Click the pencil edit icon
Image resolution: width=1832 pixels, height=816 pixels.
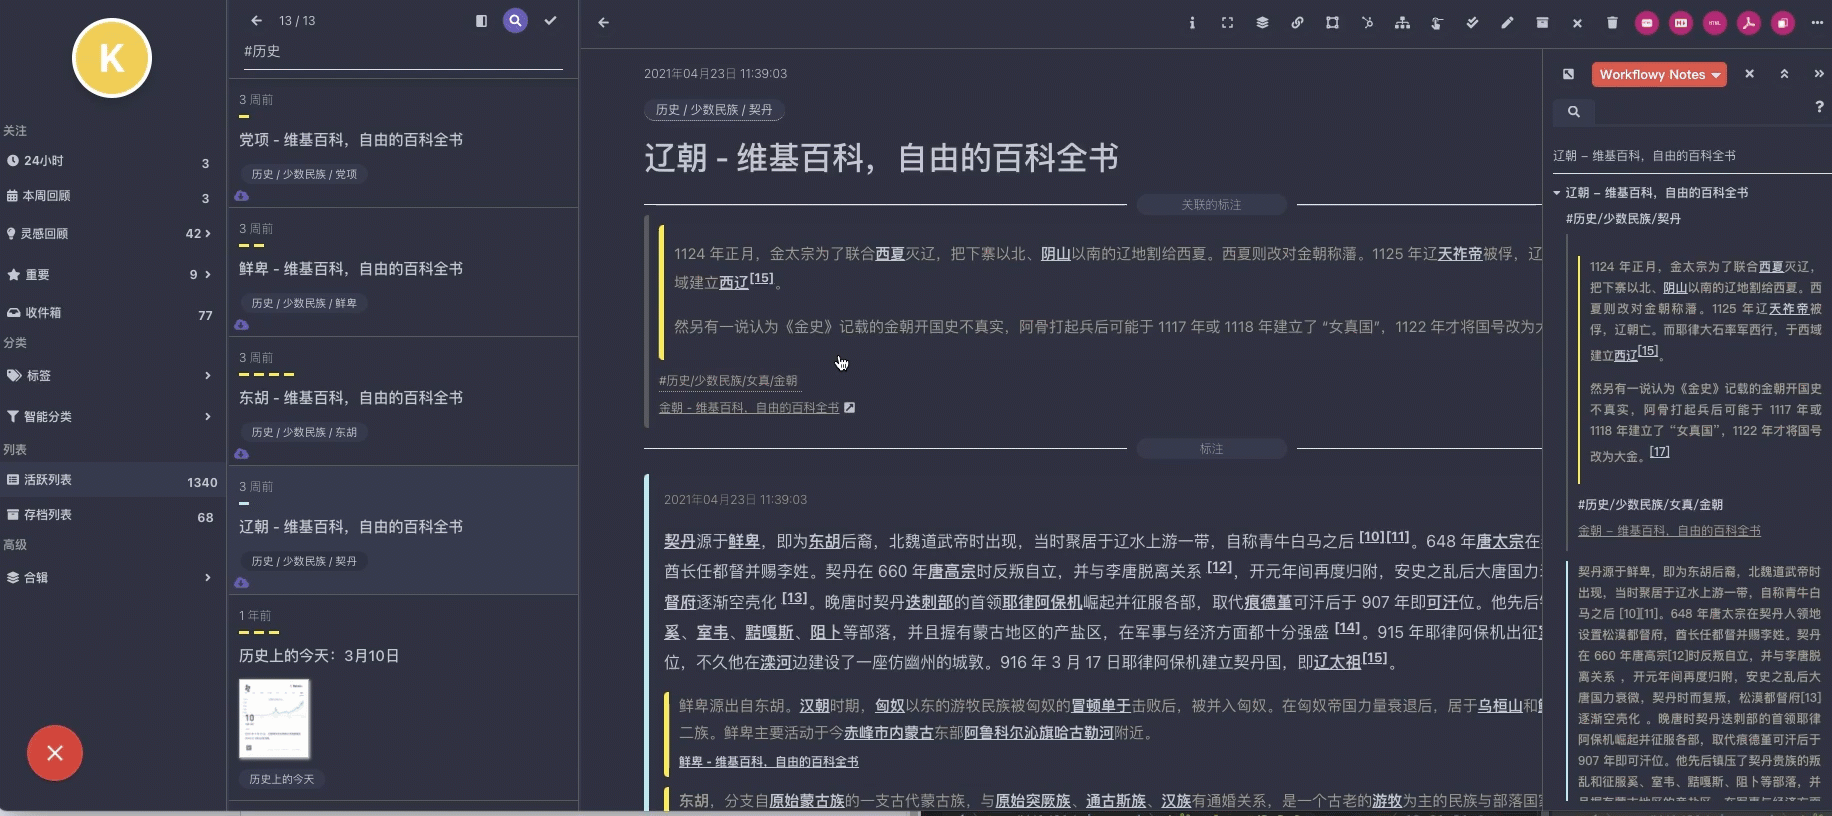(x=1507, y=22)
